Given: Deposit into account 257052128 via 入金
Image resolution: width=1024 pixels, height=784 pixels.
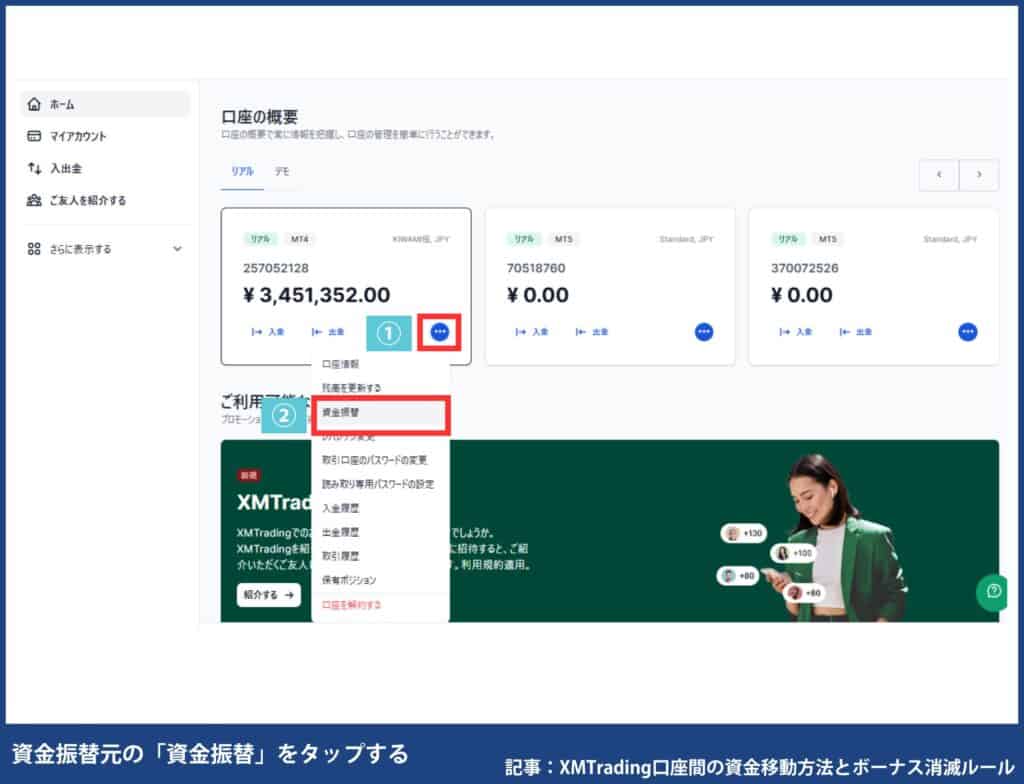Looking at the screenshot, I should pos(268,332).
